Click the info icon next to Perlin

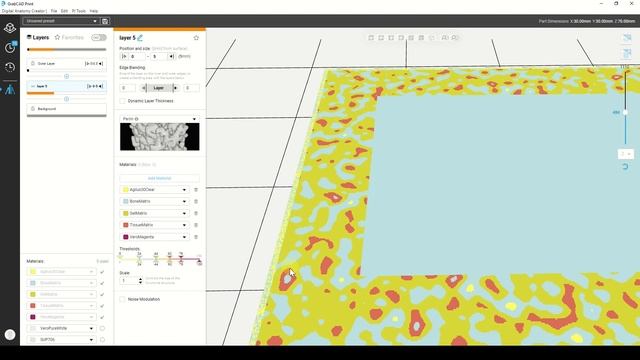click(x=137, y=119)
